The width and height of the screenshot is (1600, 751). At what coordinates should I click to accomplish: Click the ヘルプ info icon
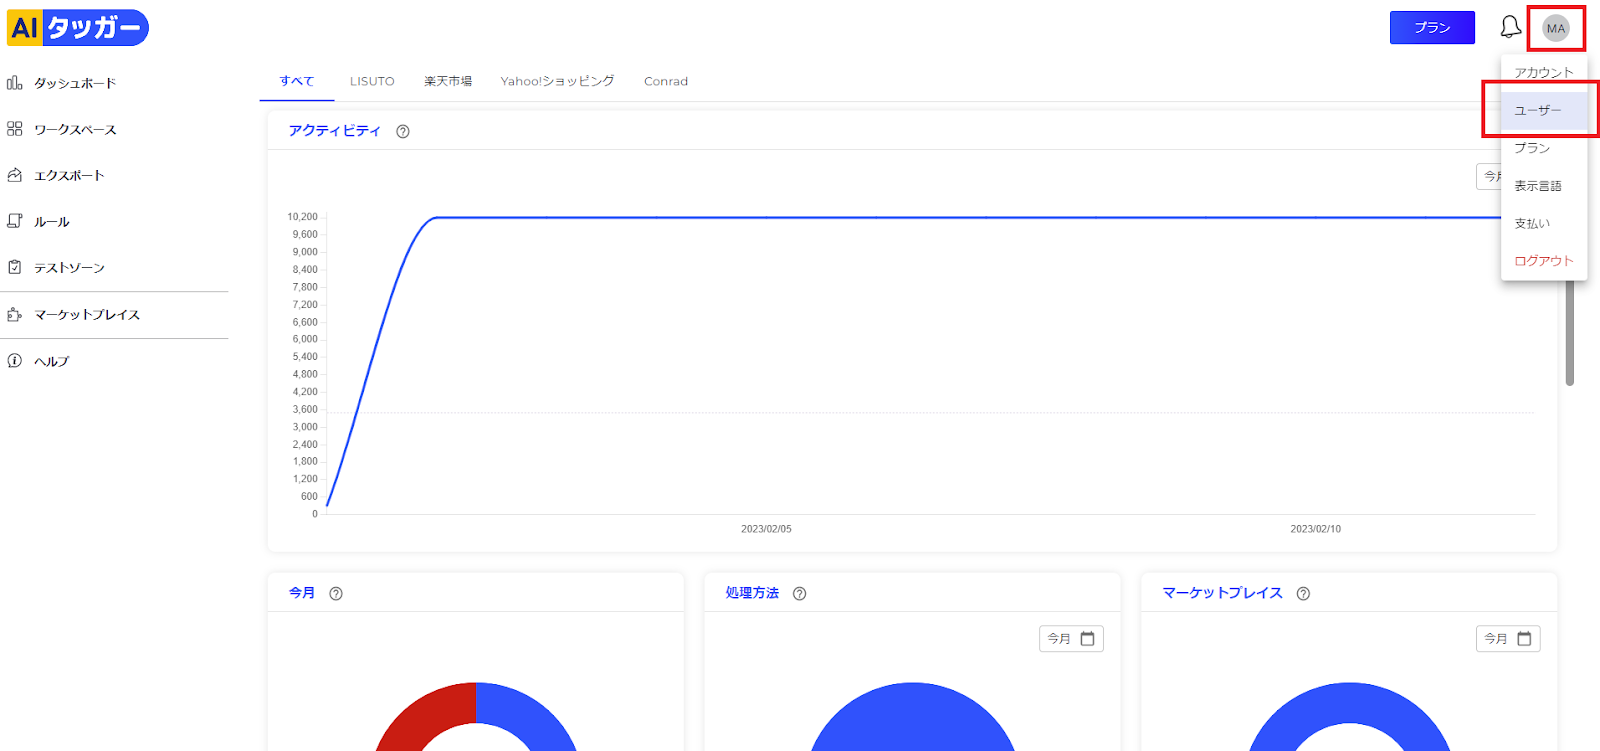[x=14, y=361]
